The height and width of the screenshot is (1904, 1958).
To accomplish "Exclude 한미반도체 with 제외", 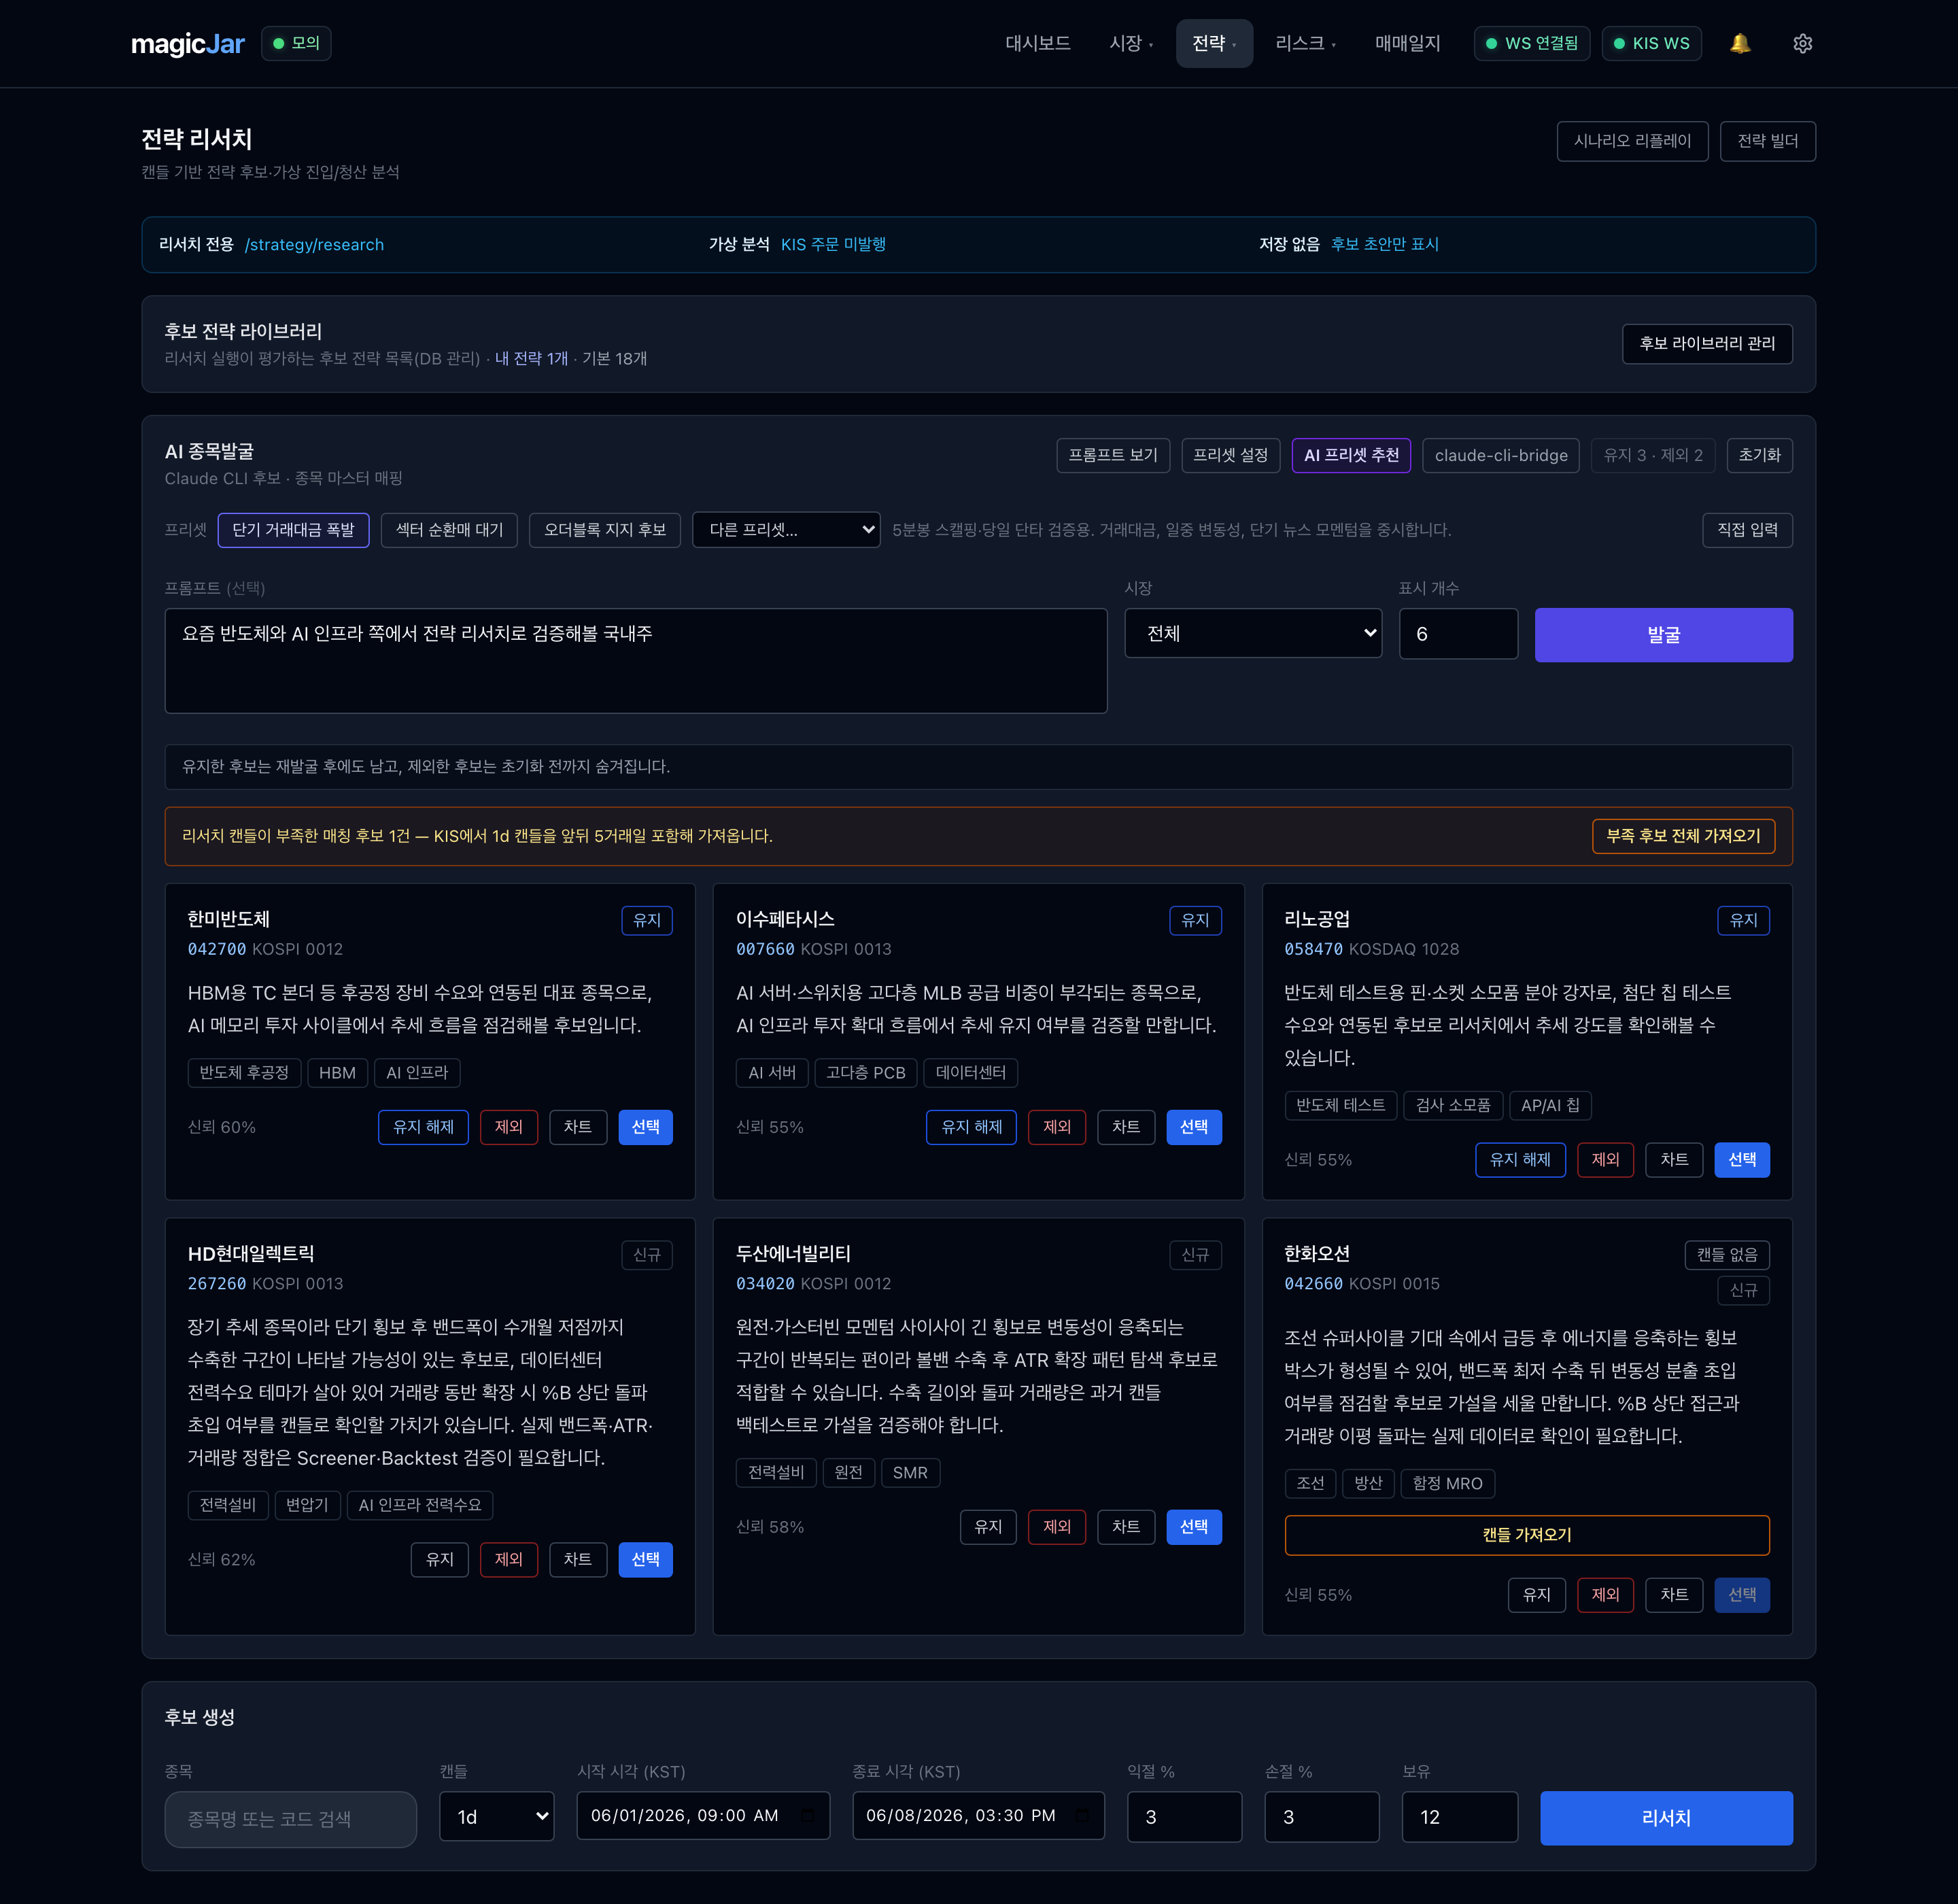I will pyautogui.click(x=509, y=1127).
